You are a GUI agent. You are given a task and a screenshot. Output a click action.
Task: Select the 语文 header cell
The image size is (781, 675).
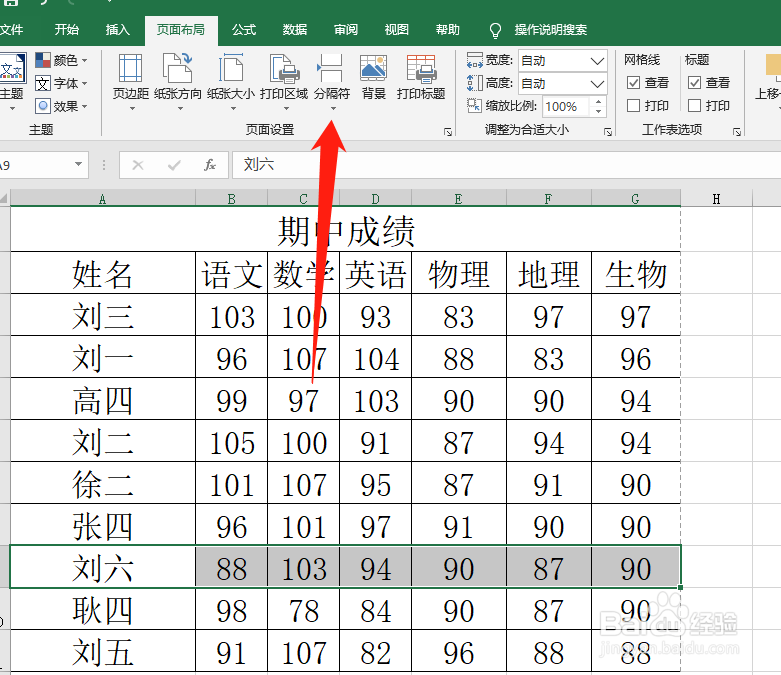pos(232,273)
